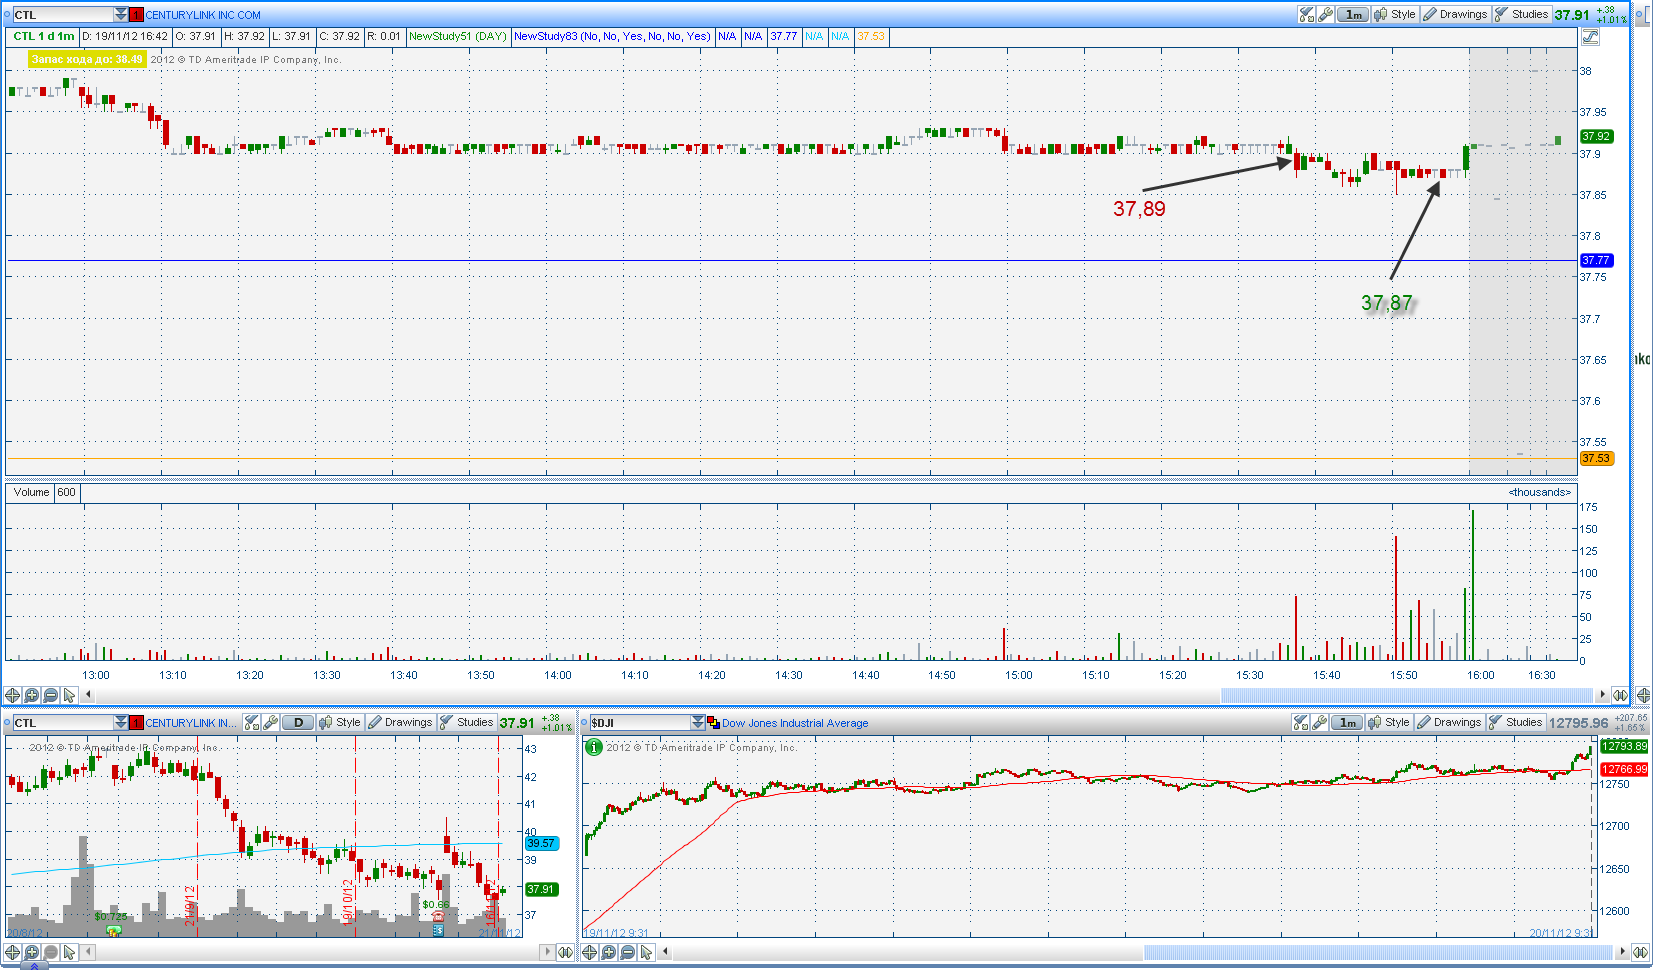Click the zoom in magnifier under the daily chart
This screenshot has height=970, width=1653.
(31, 952)
